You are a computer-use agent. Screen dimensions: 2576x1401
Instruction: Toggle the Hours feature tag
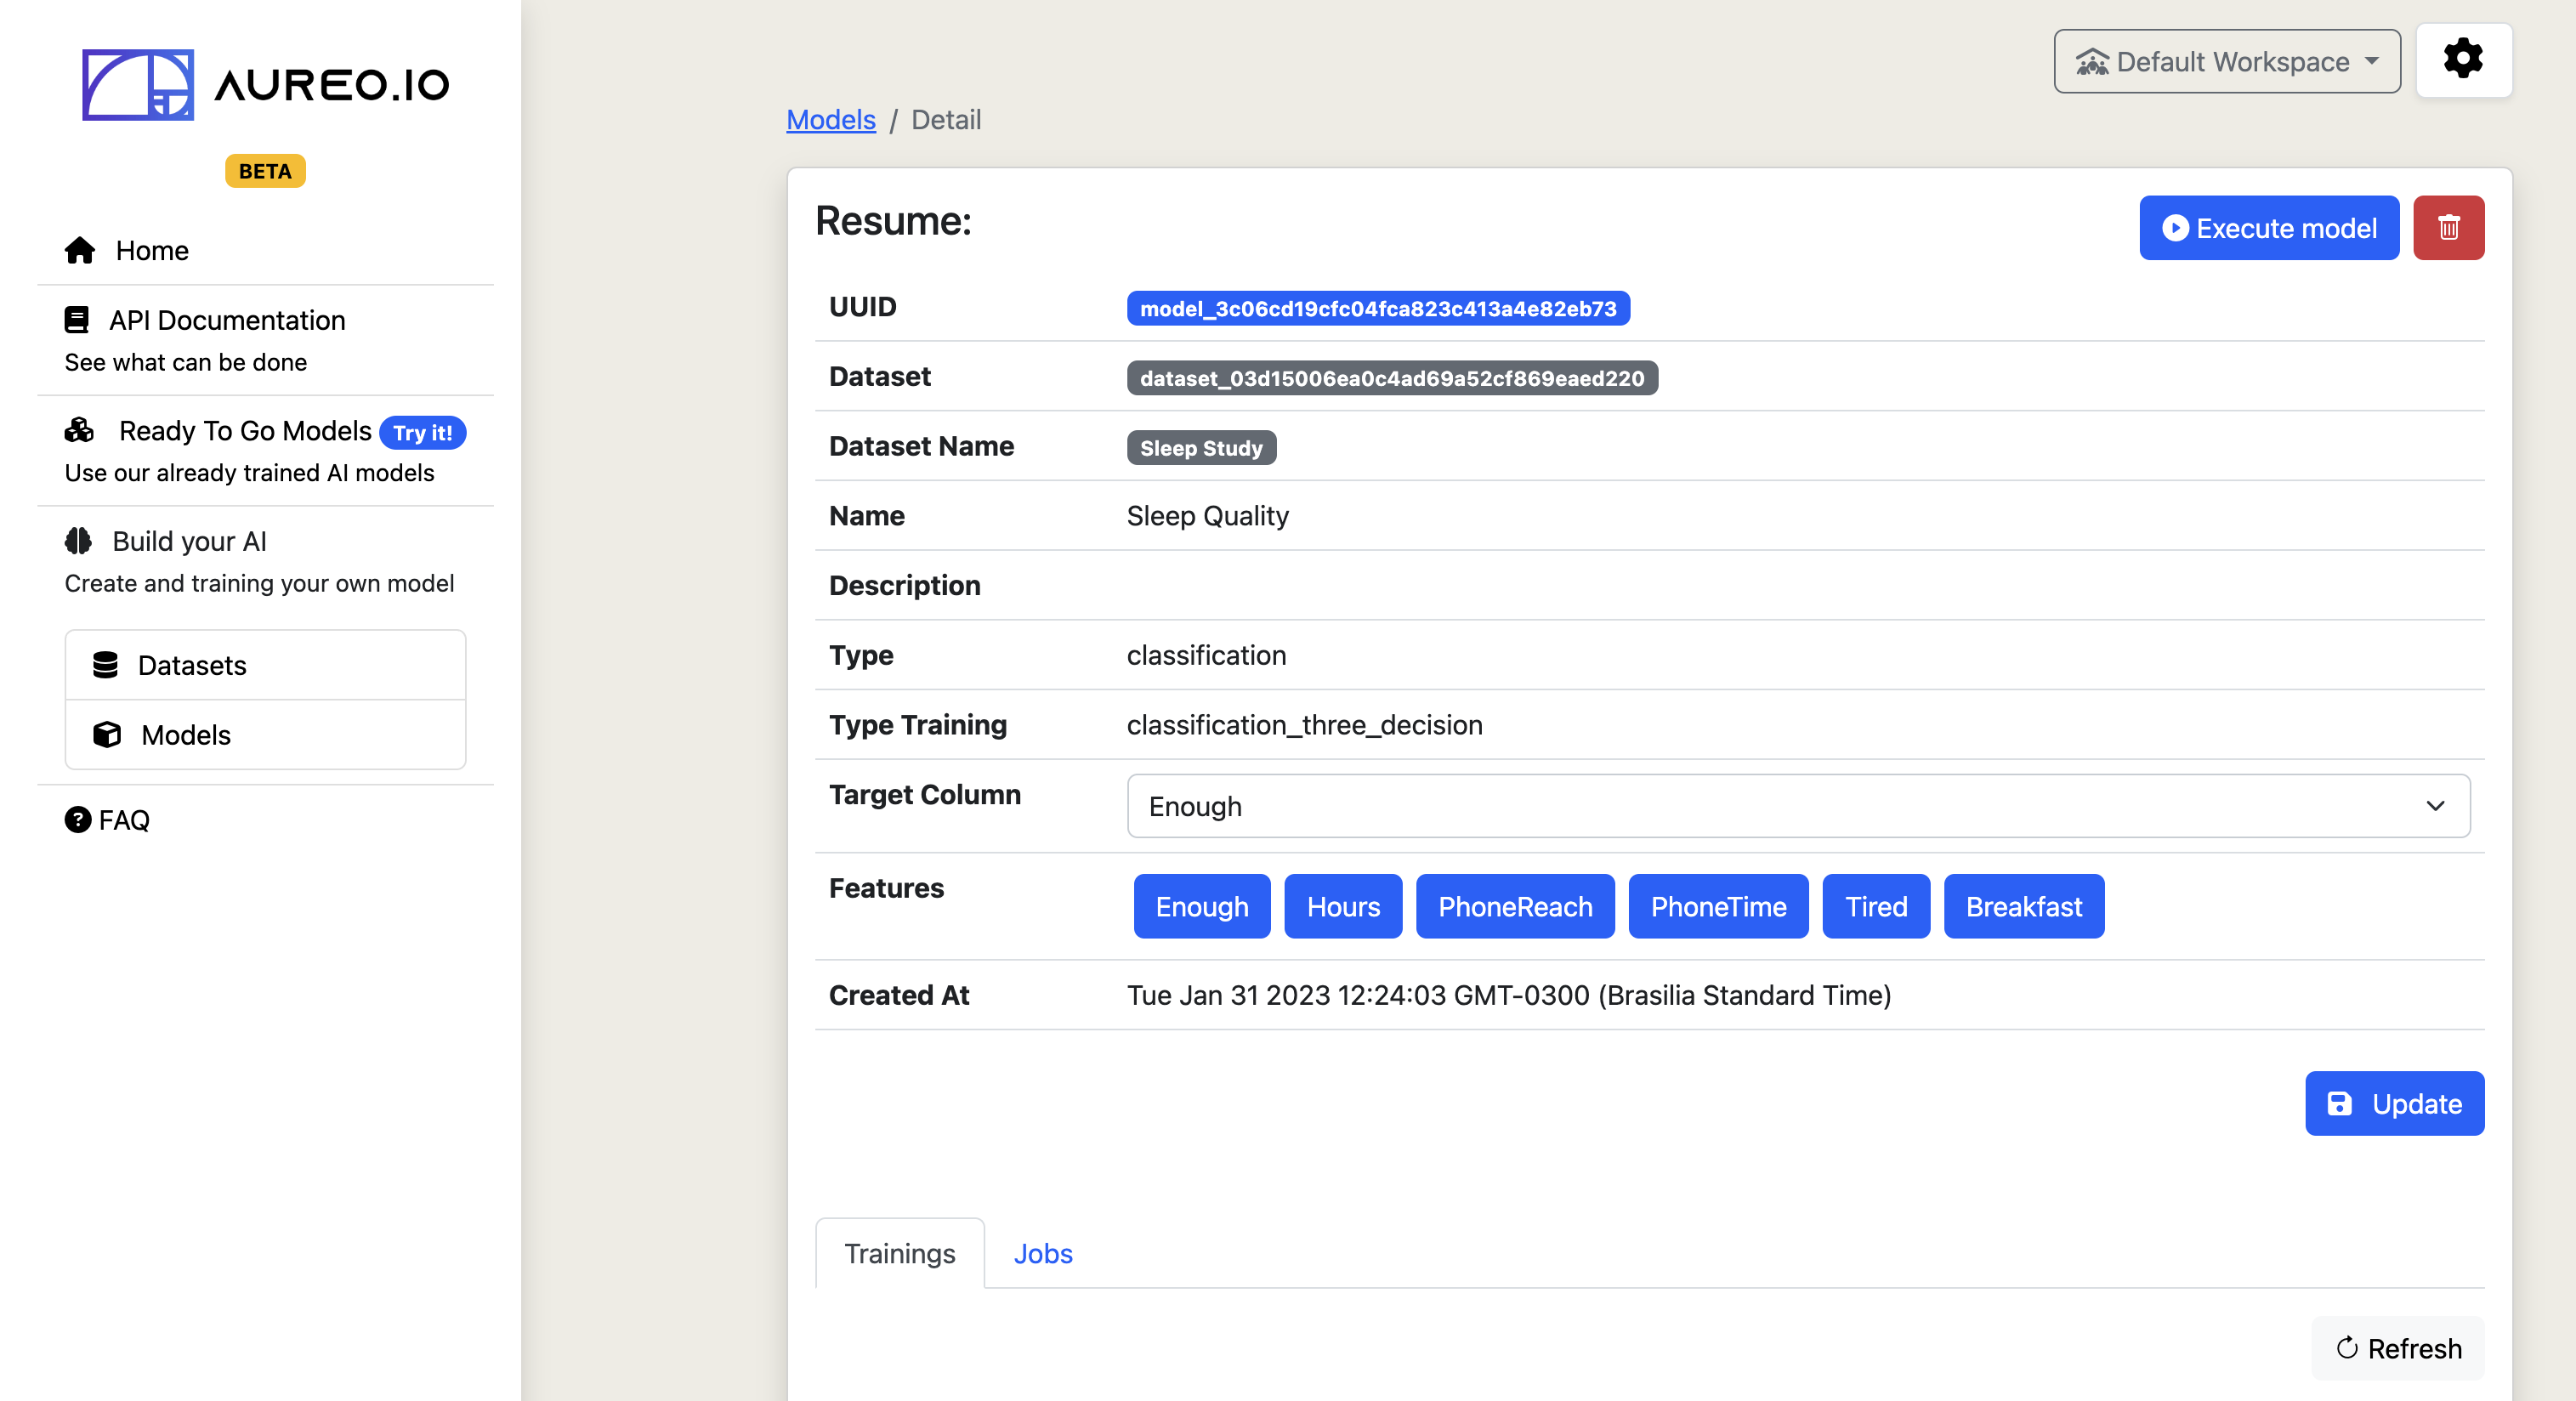click(1342, 906)
